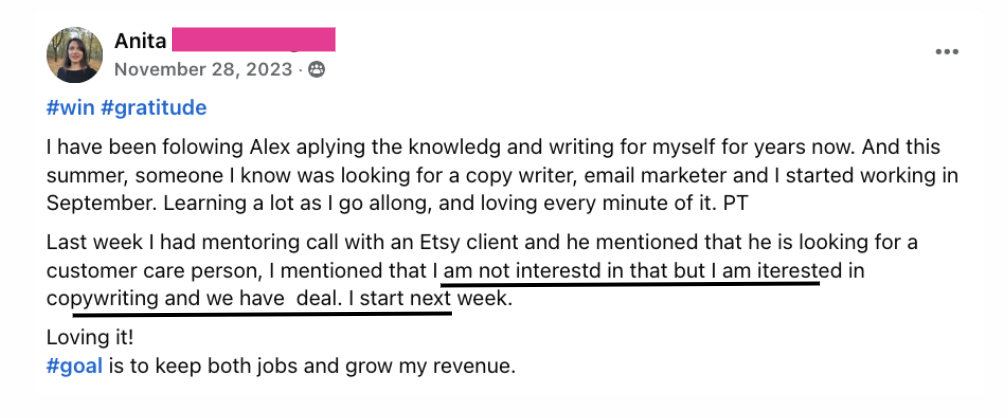
Task: Click the "Loving it!" line
Action: tap(90, 339)
